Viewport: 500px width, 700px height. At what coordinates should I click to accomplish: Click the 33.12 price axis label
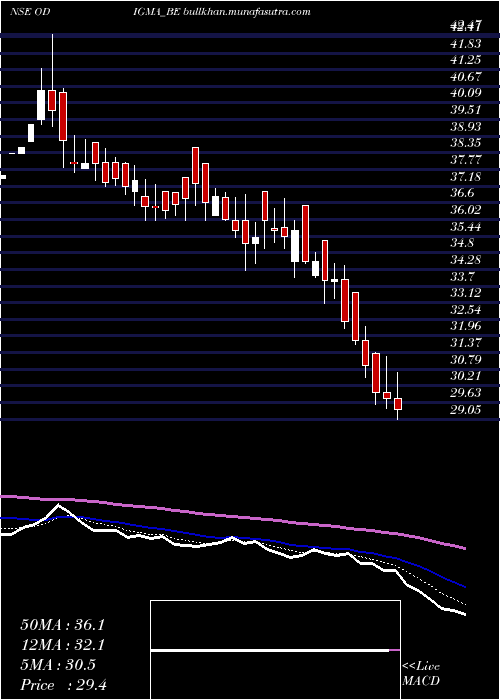pyautogui.click(x=465, y=293)
